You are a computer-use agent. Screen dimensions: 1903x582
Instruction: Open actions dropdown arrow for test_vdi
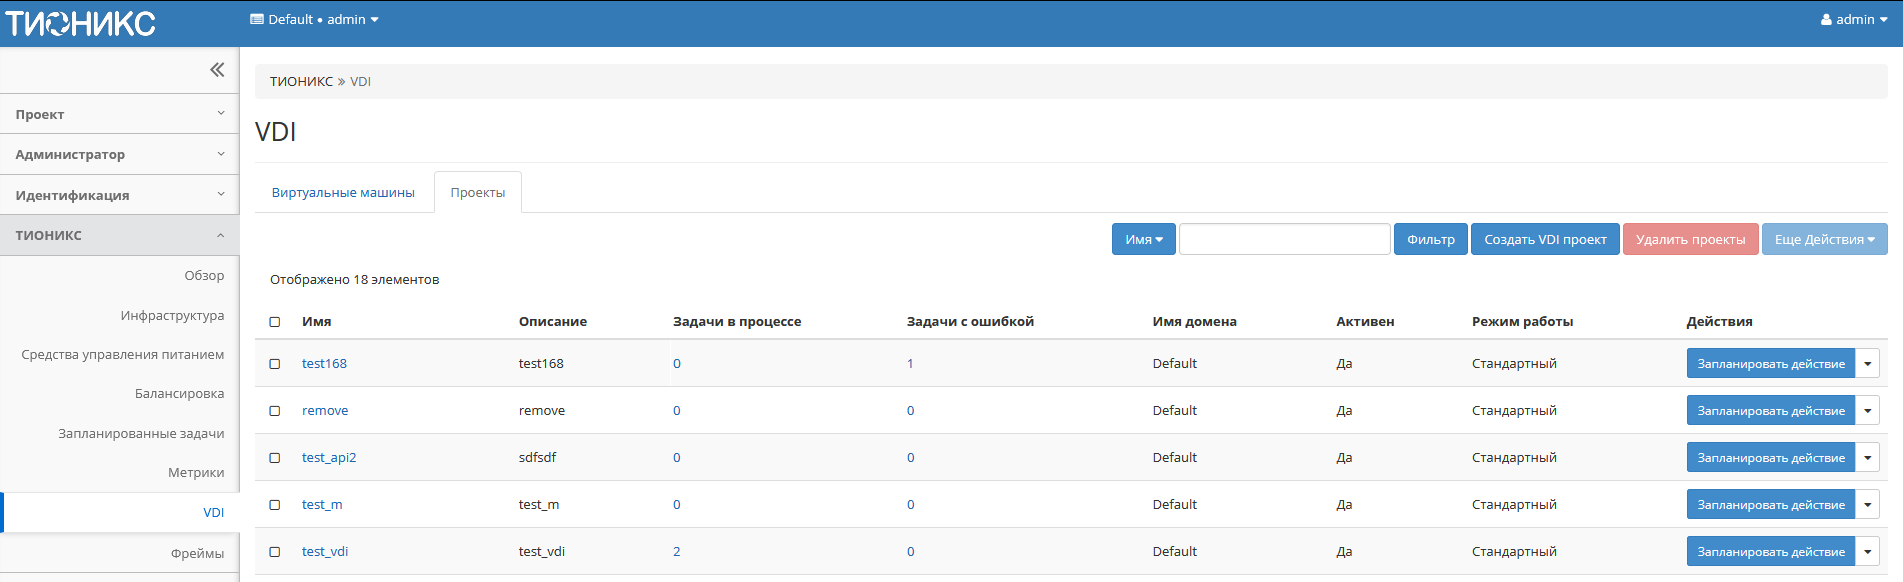click(x=1867, y=551)
